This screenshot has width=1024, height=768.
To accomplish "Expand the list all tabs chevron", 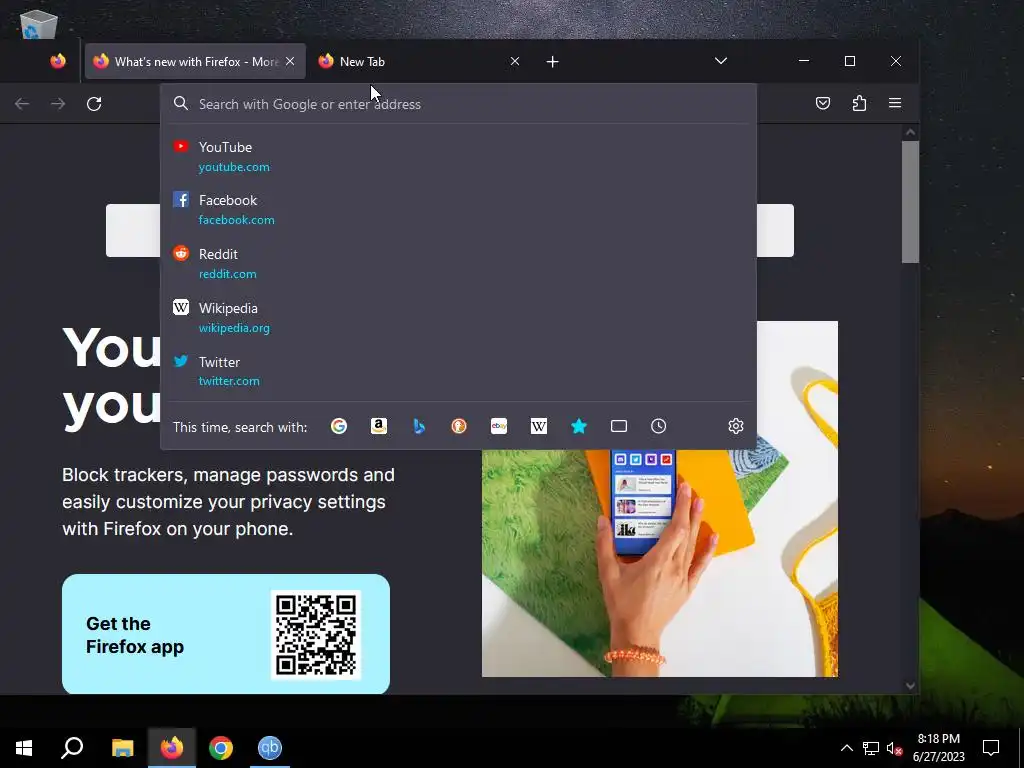I will tap(721, 61).
